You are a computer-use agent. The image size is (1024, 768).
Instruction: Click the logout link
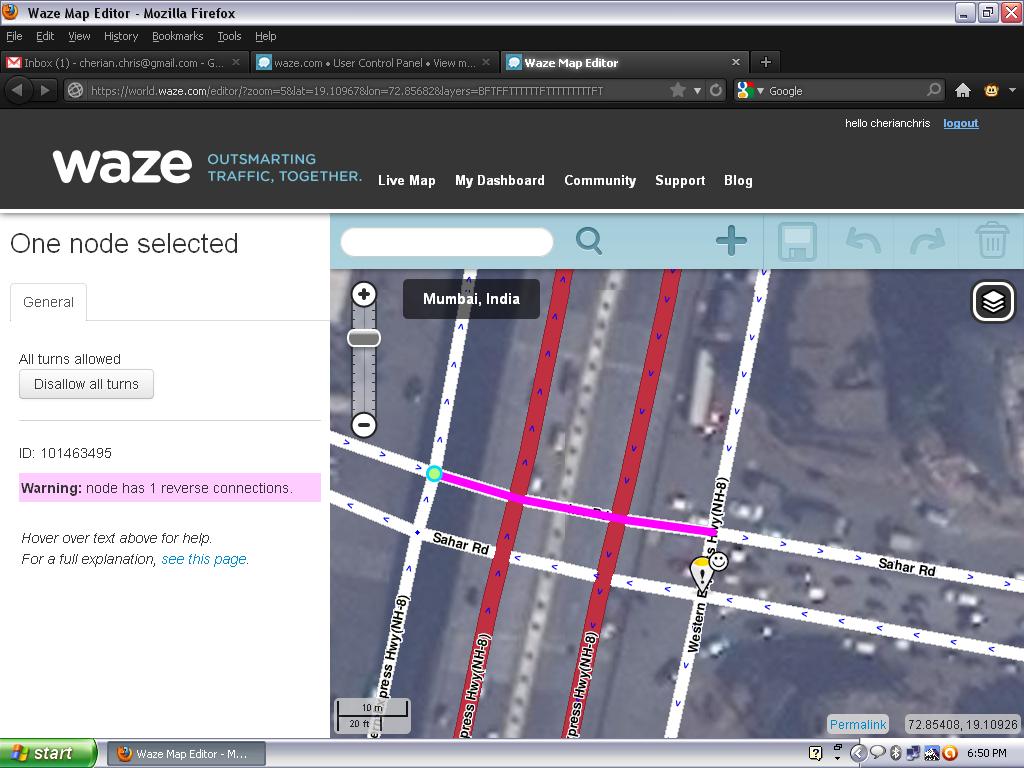(x=960, y=123)
